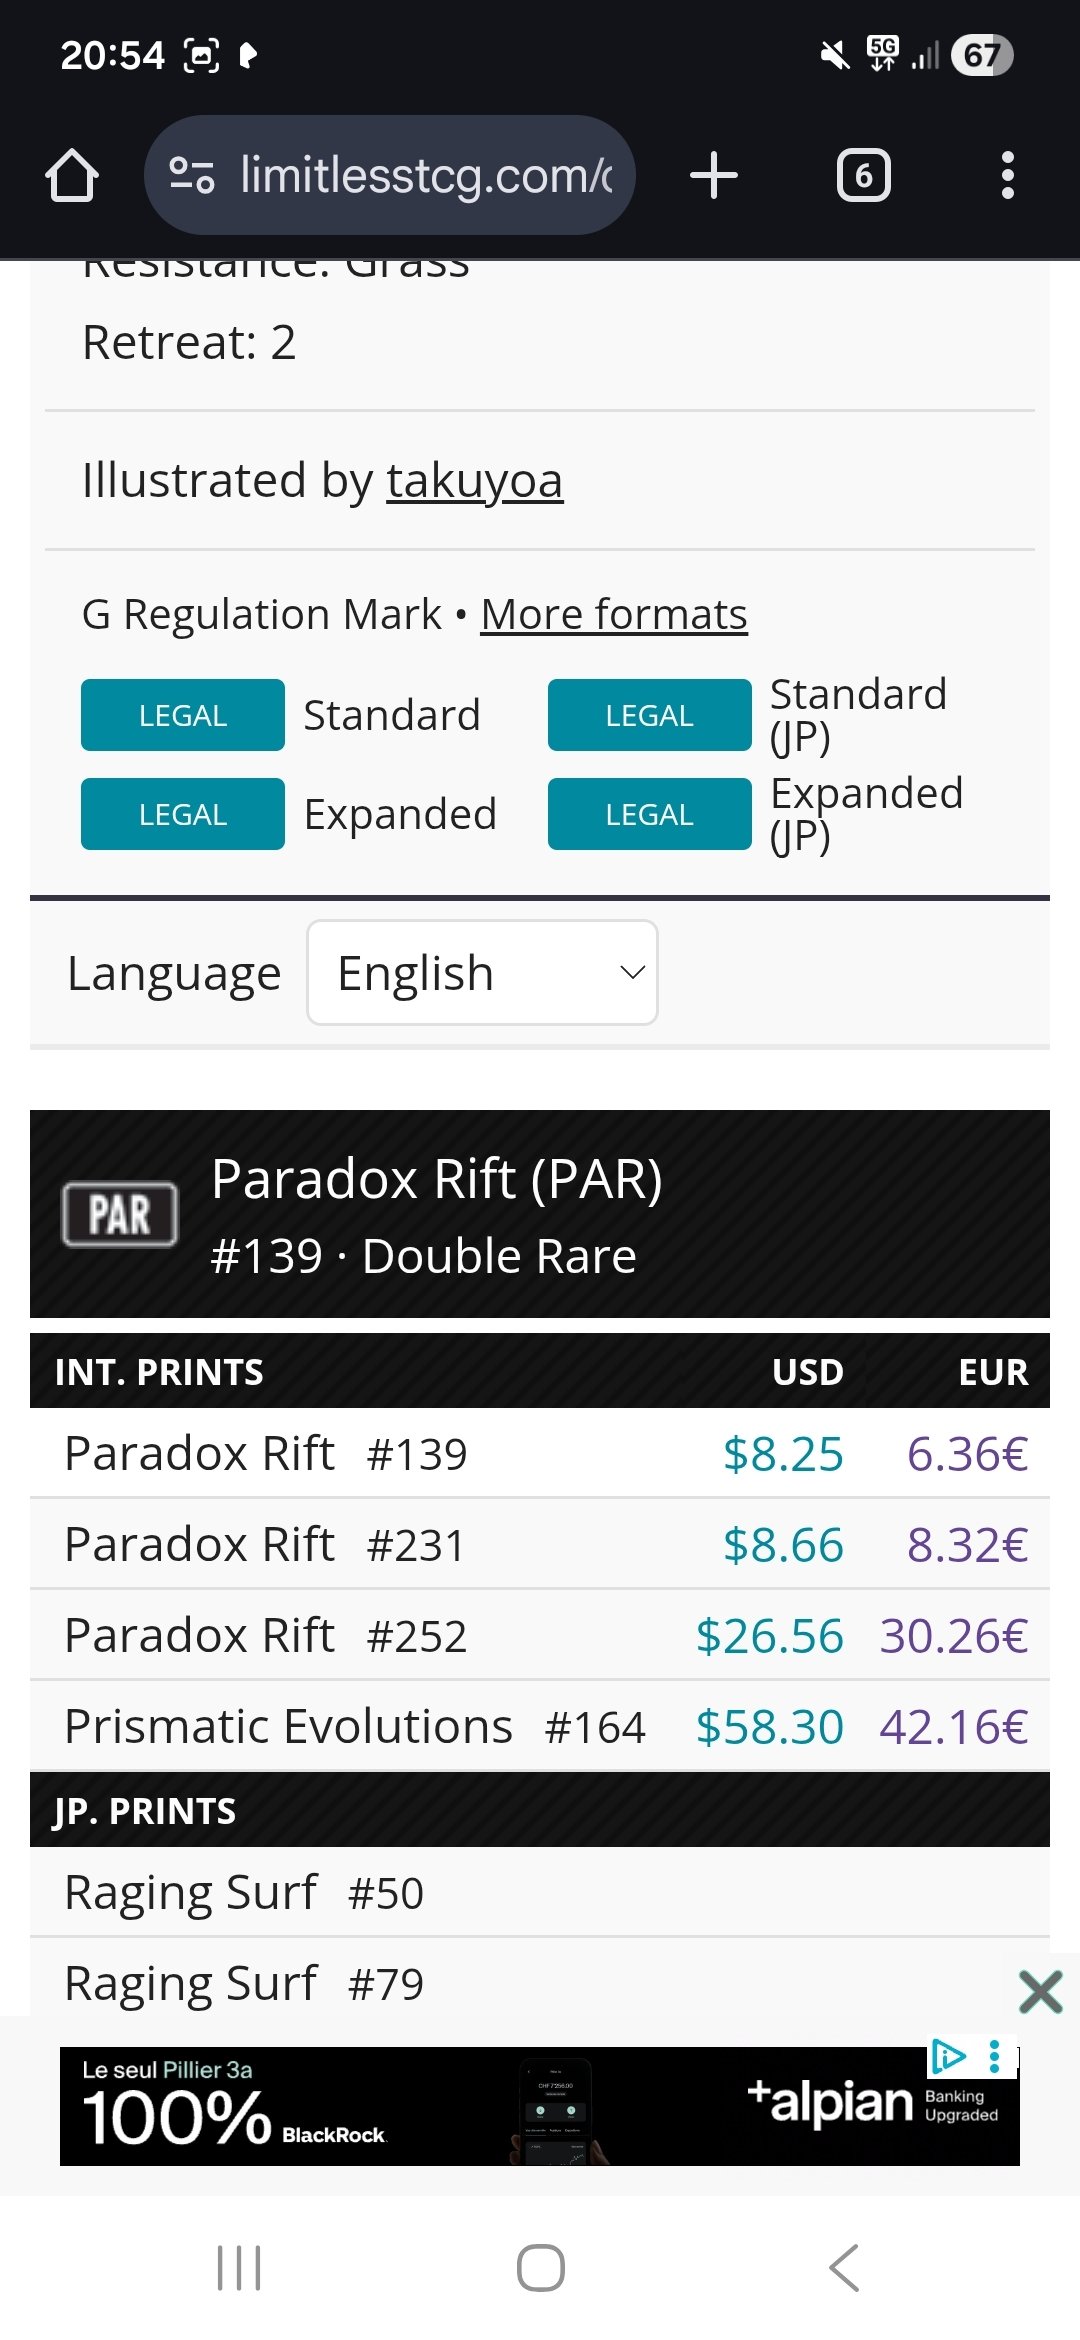Tap the AdChoices icon on banner
The height and width of the screenshot is (2340, 1080).
tap(948, 2056)
